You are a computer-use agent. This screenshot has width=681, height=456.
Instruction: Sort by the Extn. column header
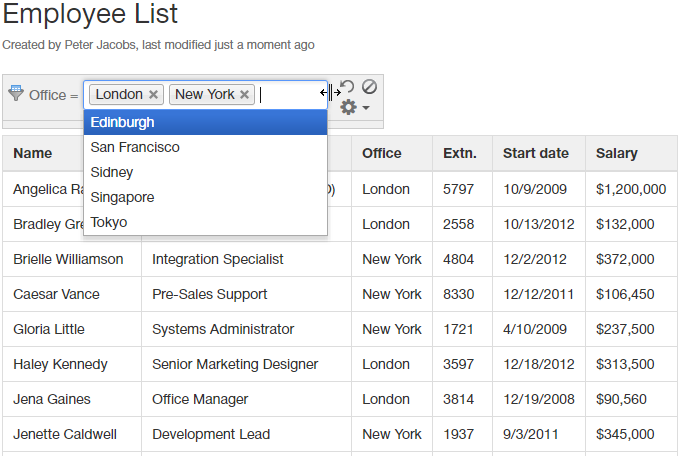click(x=460, y=153)
